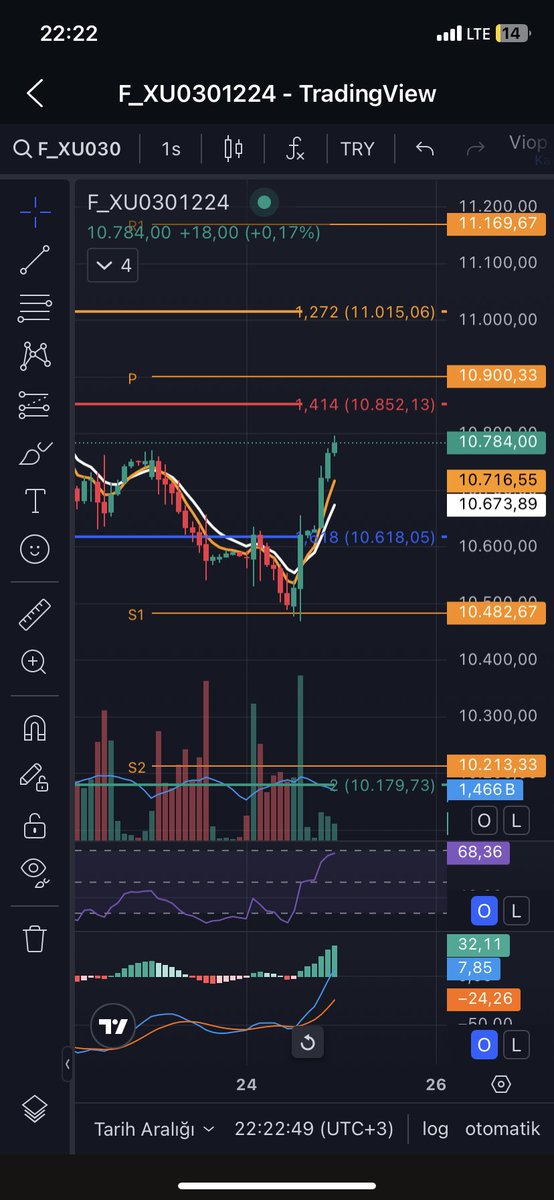Select the crosshair cursor tool

point(35,211)
